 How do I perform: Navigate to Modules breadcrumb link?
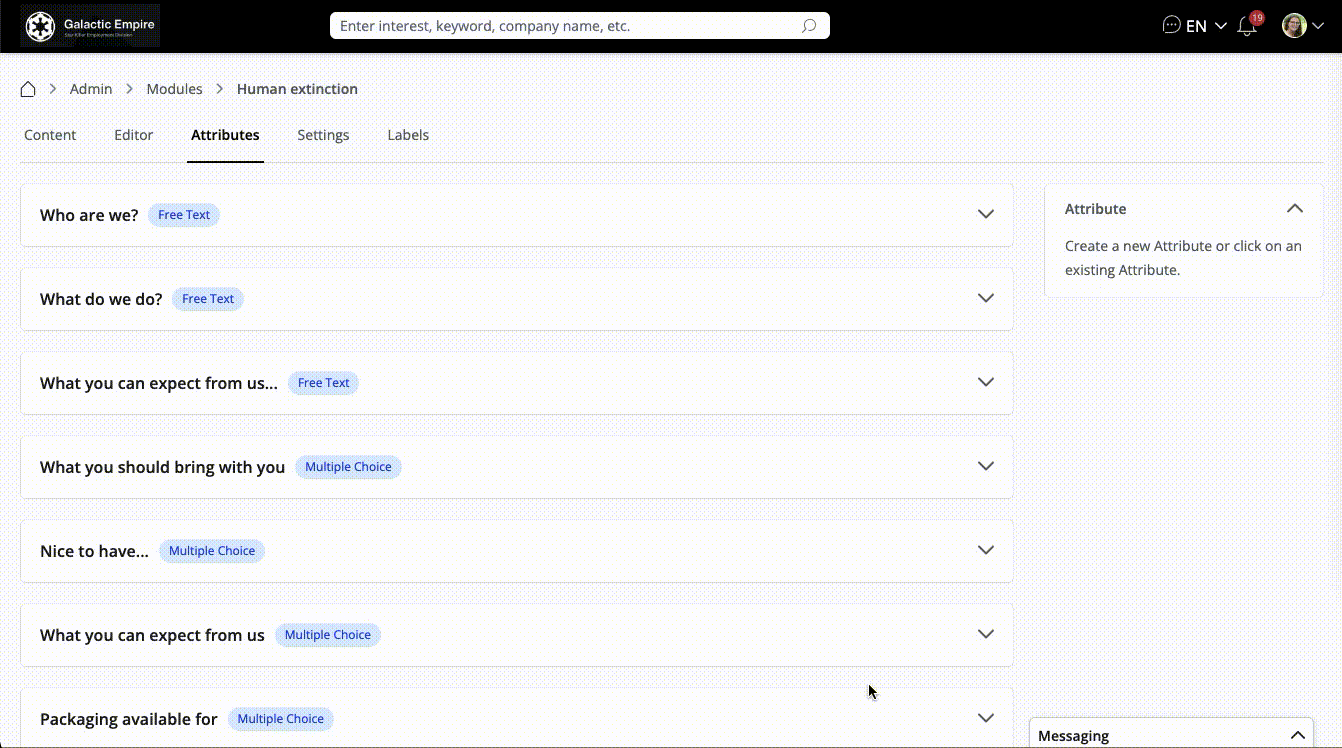[174, 89]
